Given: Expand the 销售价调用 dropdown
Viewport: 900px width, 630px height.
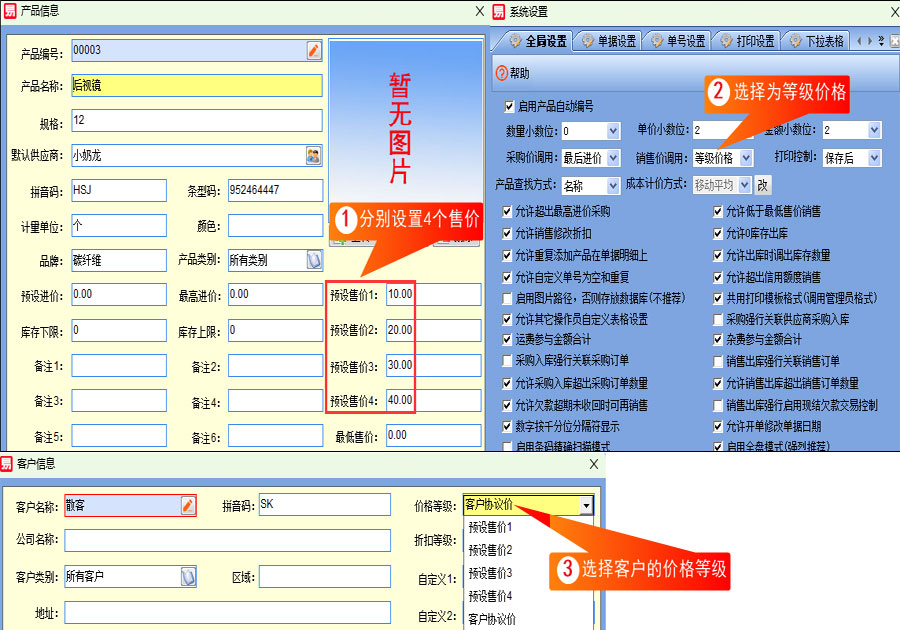Looking at the screenshot, I should tap(747, 158).
